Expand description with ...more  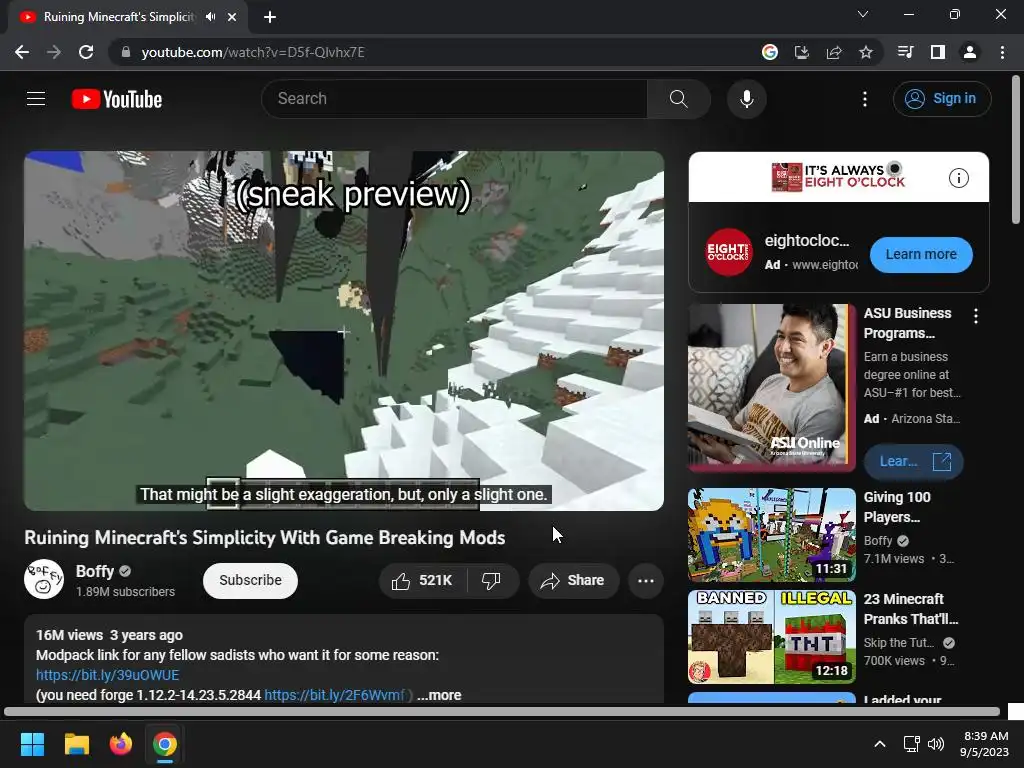pos(439,695)
